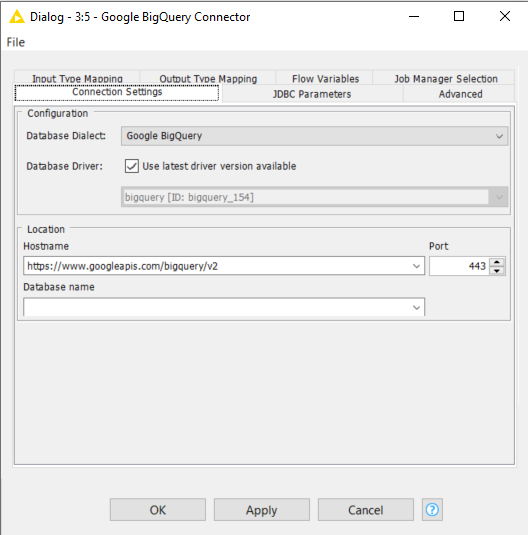Click the blue help question mark icon
528x535 pixels.
pyautogui.click(x=432, y=510)
